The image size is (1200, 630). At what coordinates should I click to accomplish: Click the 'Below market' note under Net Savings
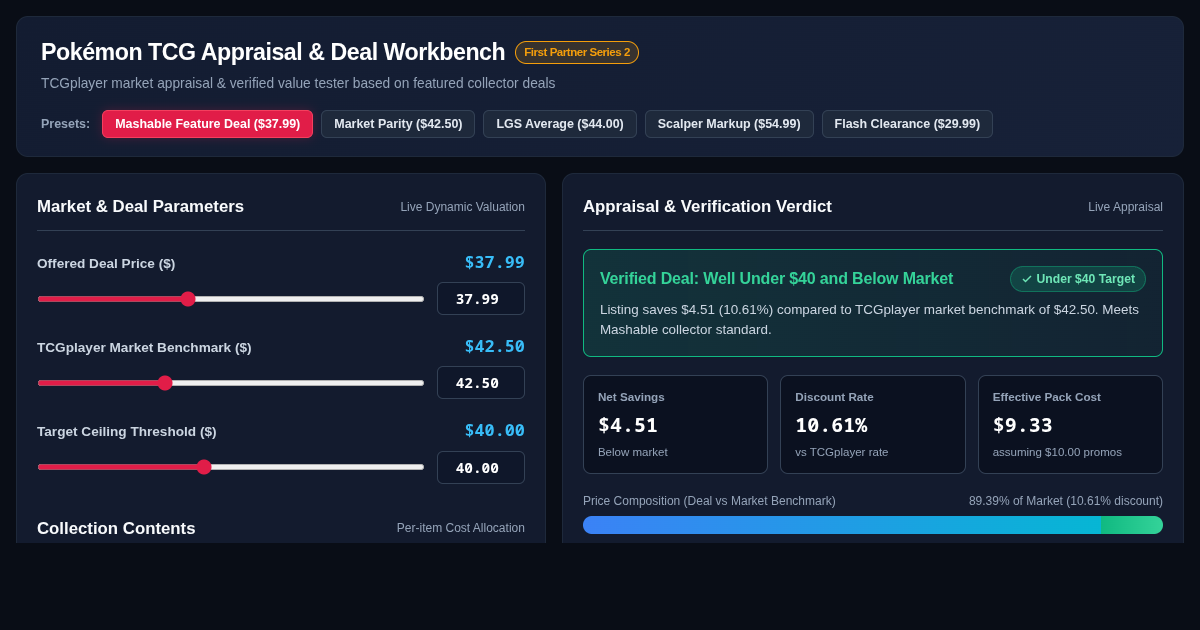point(633,452)
